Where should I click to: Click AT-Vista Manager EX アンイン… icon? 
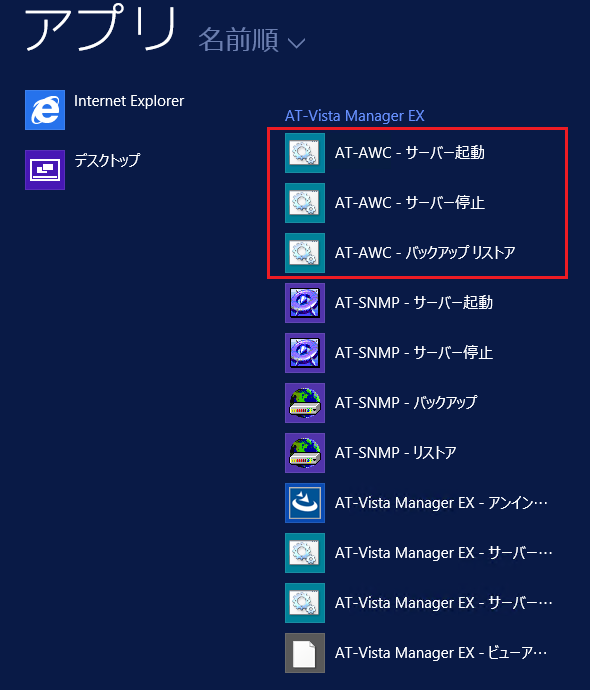coord(305,503)
